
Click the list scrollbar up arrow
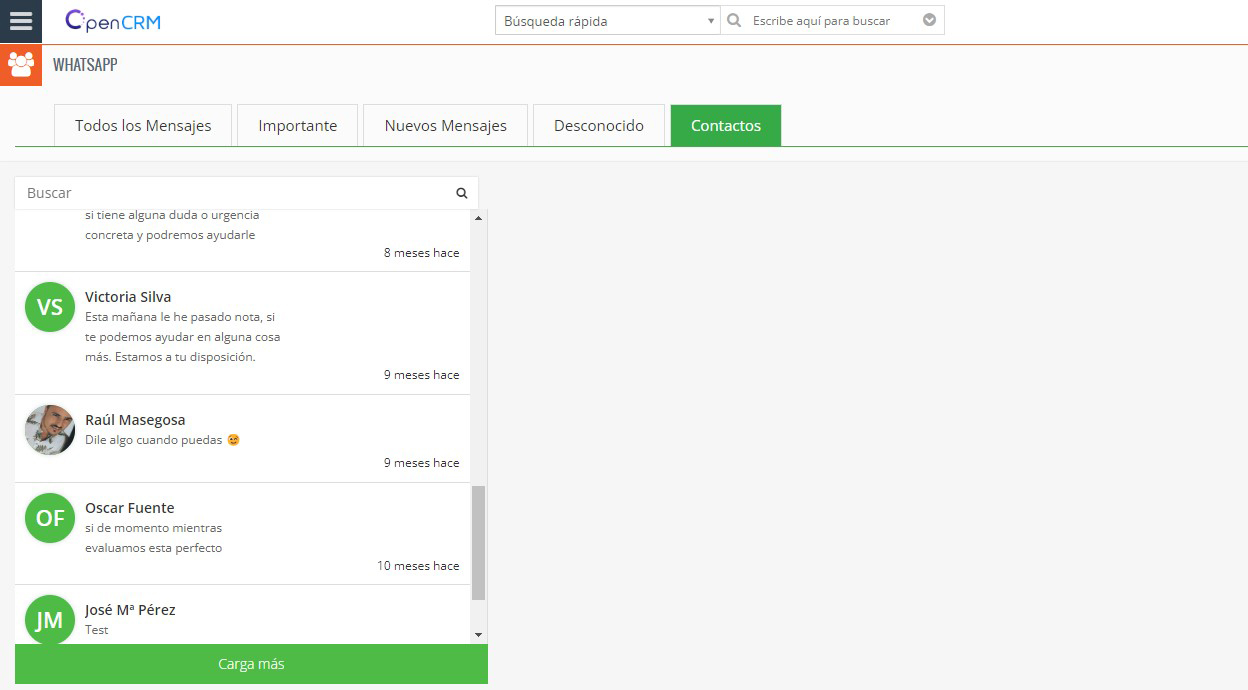478,218
